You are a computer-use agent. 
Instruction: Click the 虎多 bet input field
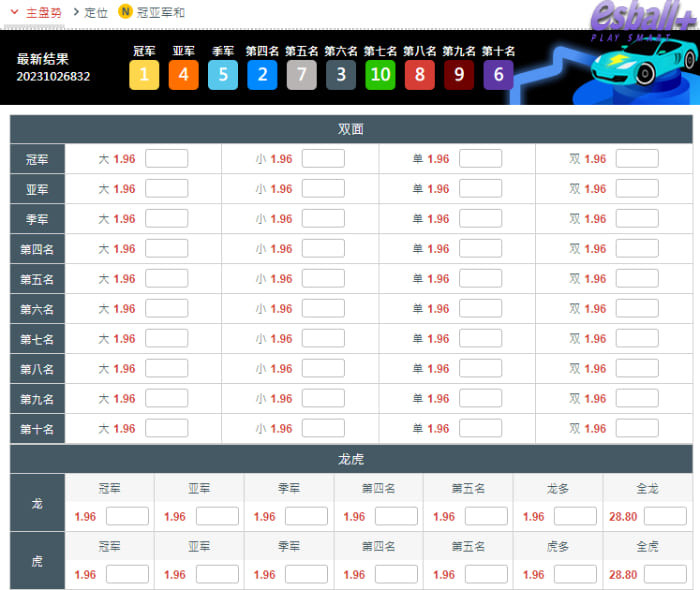click(x=575, y=574)
